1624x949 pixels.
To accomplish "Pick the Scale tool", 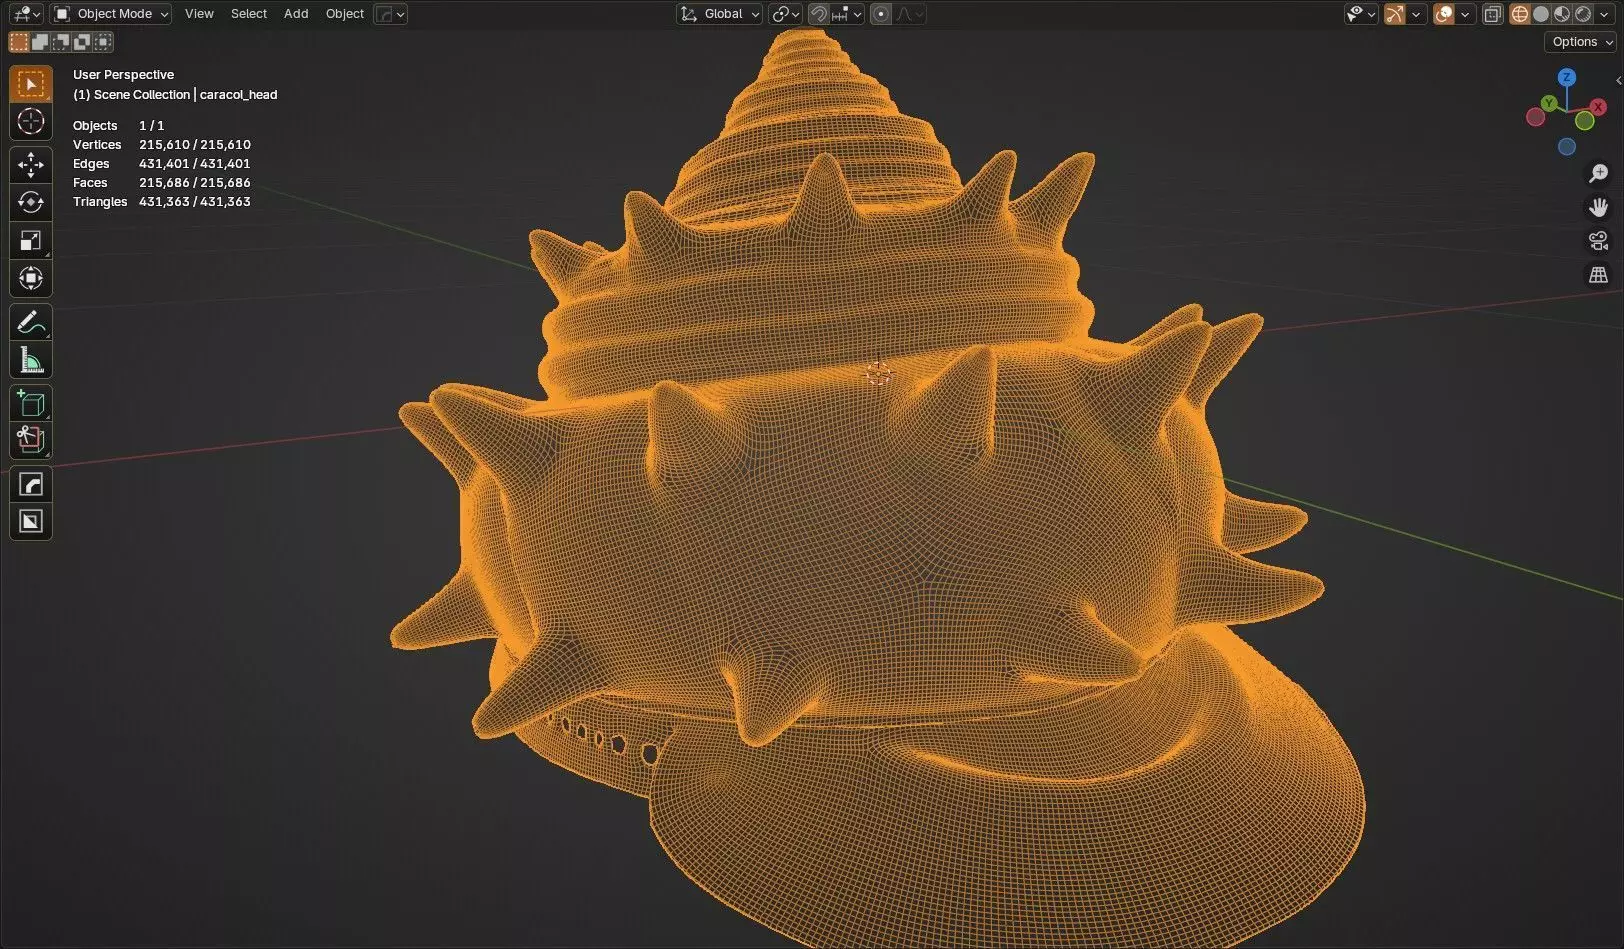I will pyautogui.click(x=31, y=241).
